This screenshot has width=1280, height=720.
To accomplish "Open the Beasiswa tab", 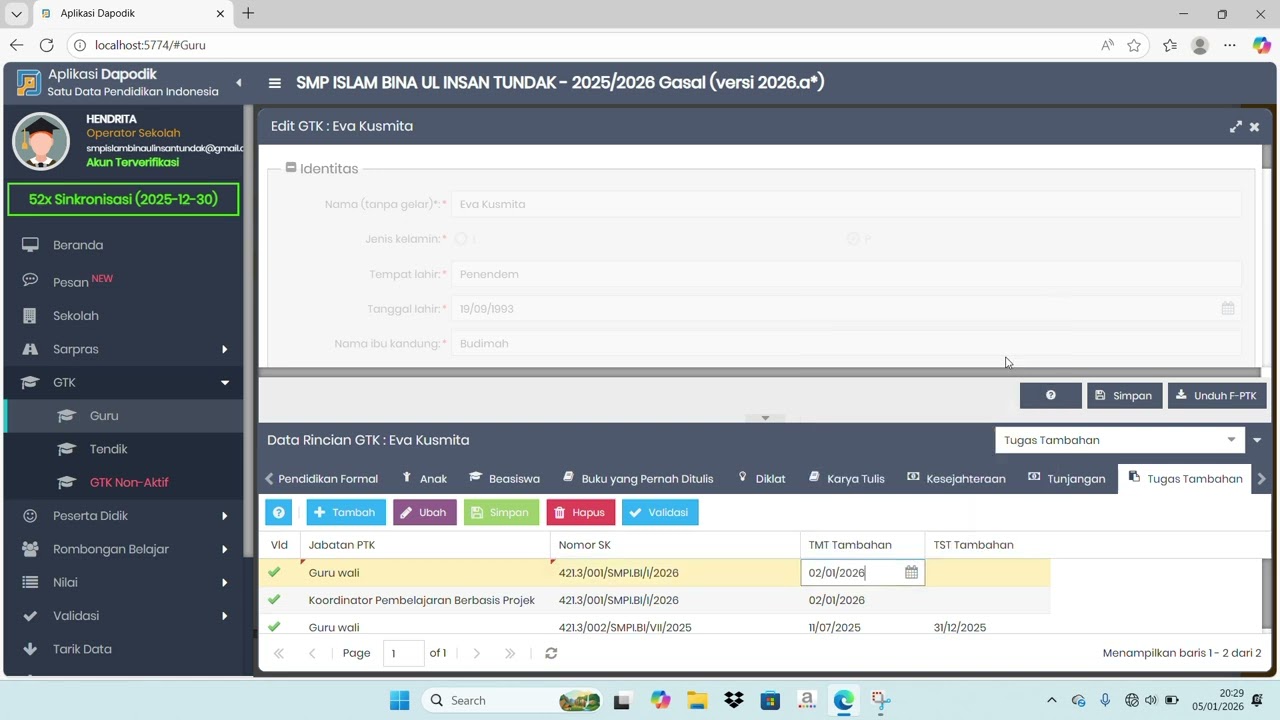I will pos(505,478).
